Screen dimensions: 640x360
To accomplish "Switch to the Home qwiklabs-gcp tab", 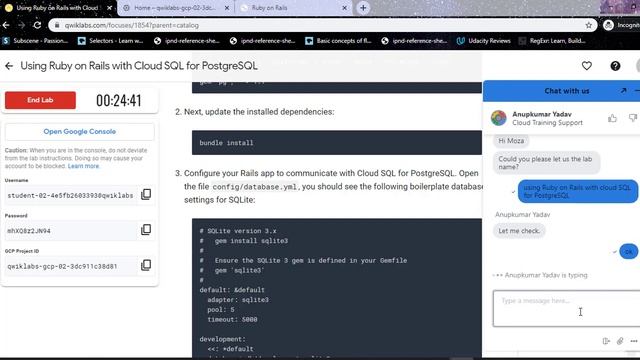I will coord(176,8).
